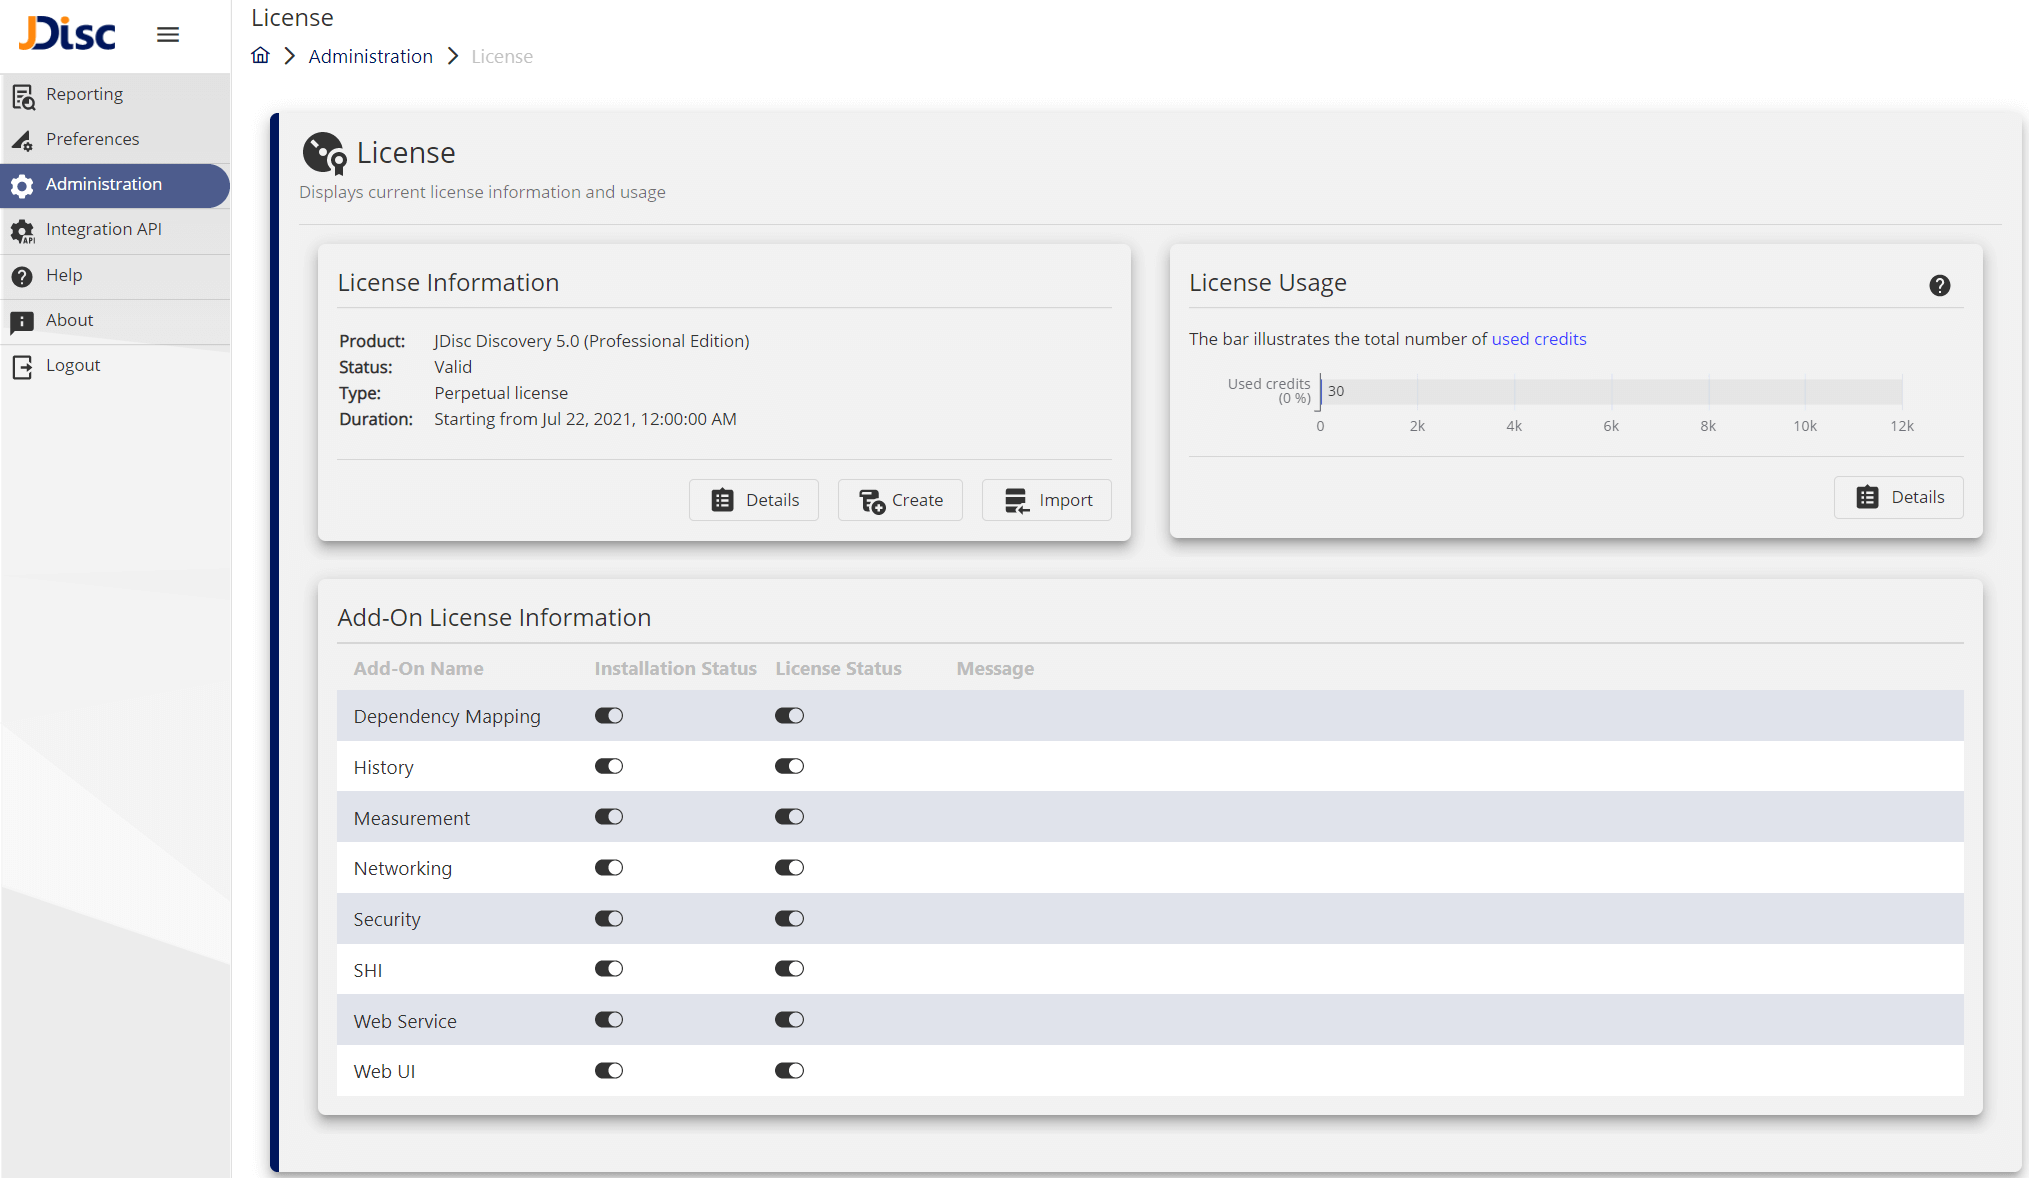Log out via sidebar Logout

click(73, 365)
